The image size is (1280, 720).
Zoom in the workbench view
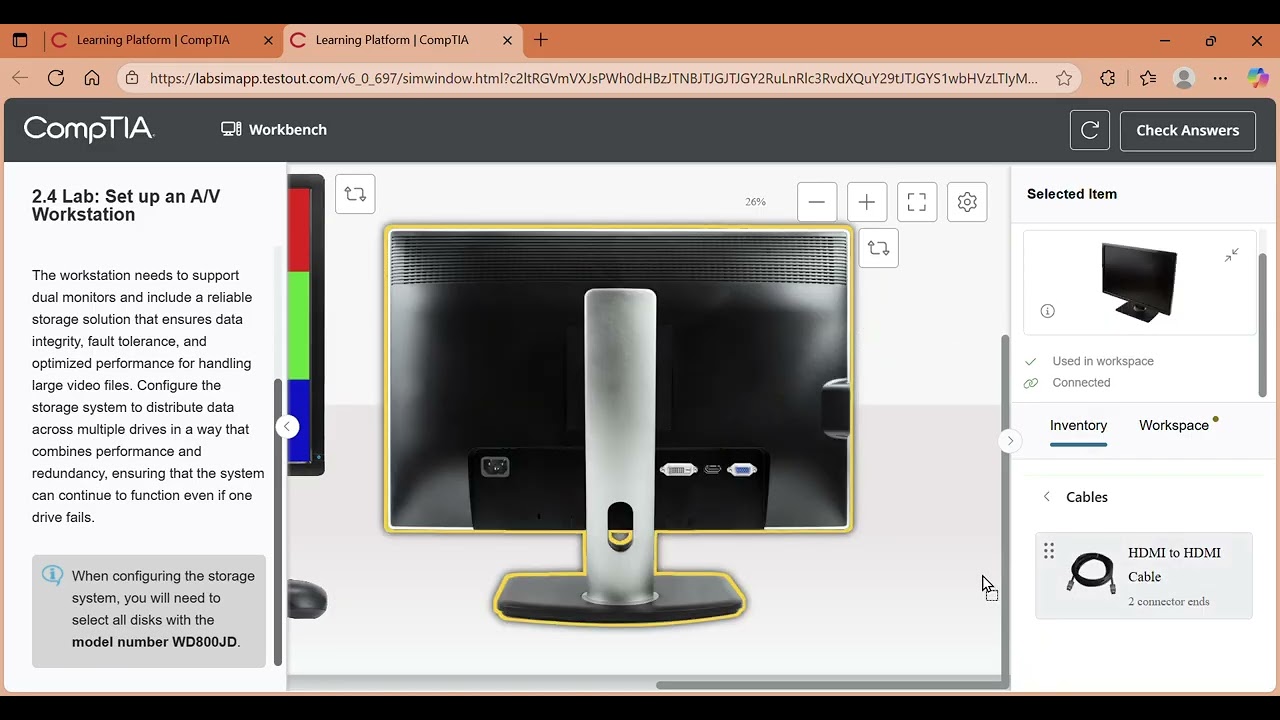pyautogui.click(x=867, y=202)
